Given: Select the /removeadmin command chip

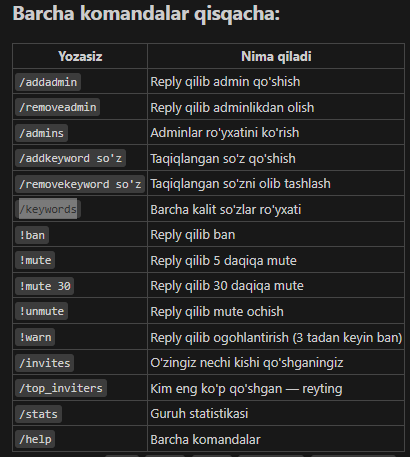Looking at the screenshot, I should pos(57,107).
